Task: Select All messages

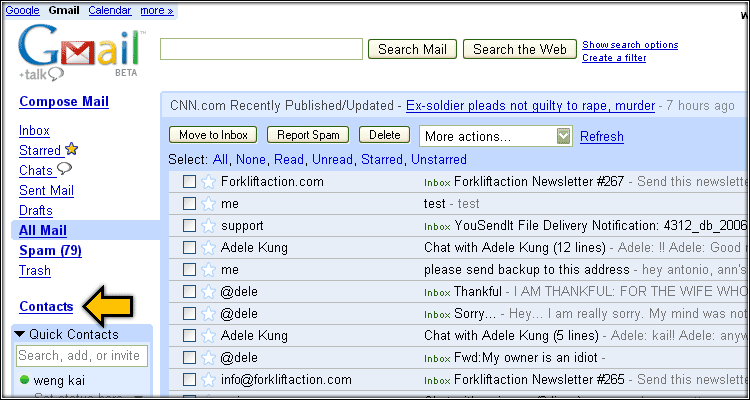Action: [x=220, y=159]
